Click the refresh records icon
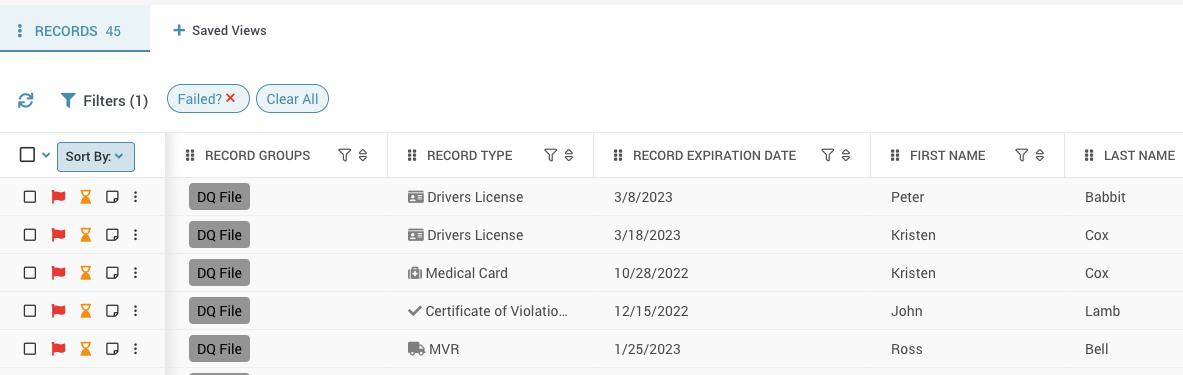Screen dimensions: 1183x375 coord(26,100)
